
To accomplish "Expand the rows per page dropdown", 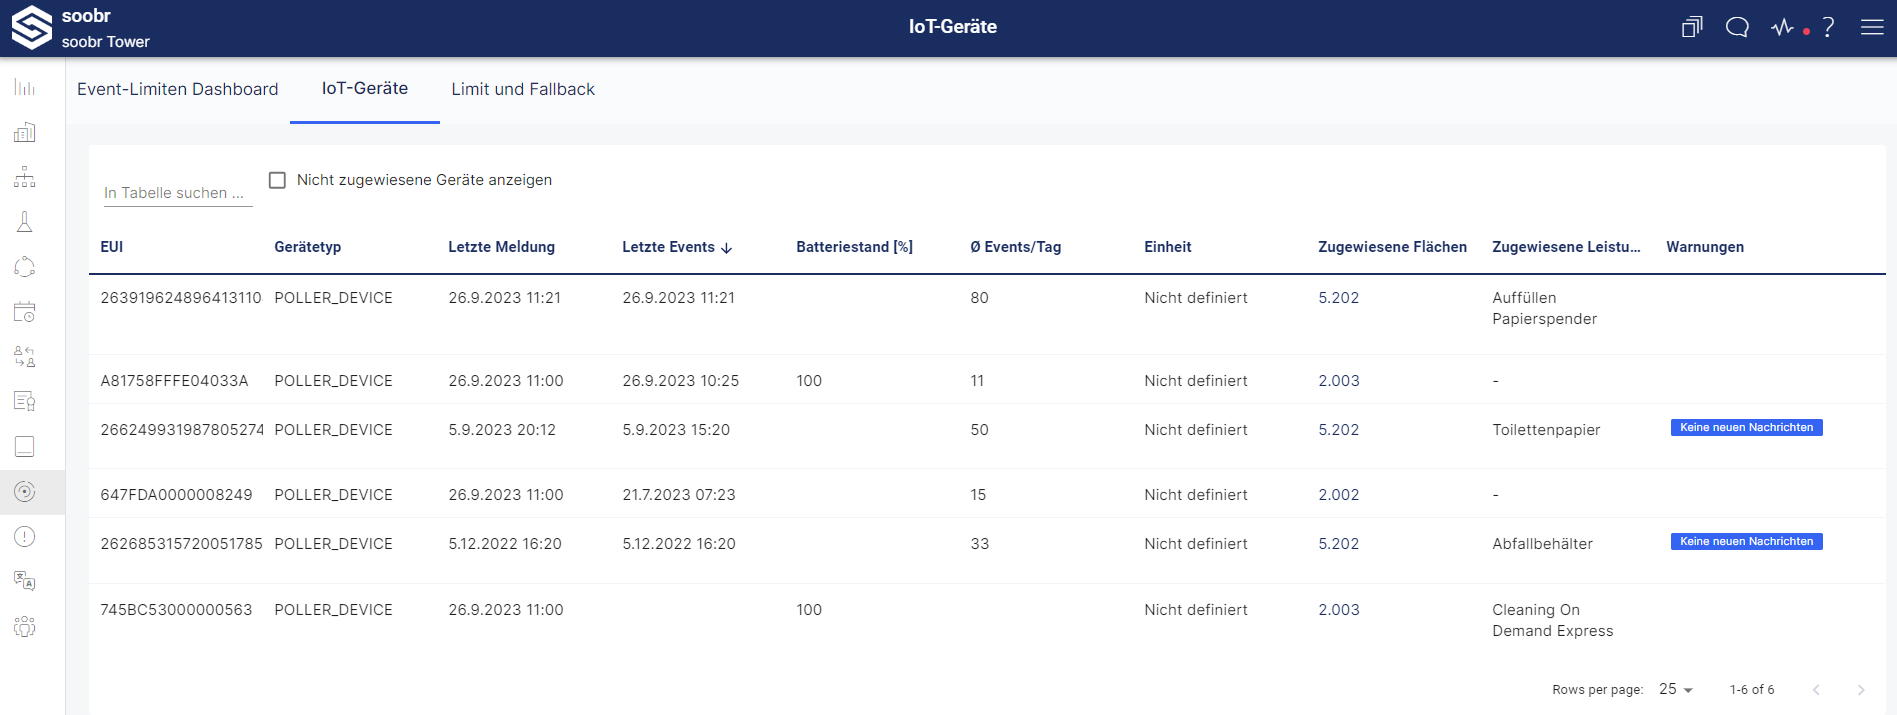I will click(1676, 689).
